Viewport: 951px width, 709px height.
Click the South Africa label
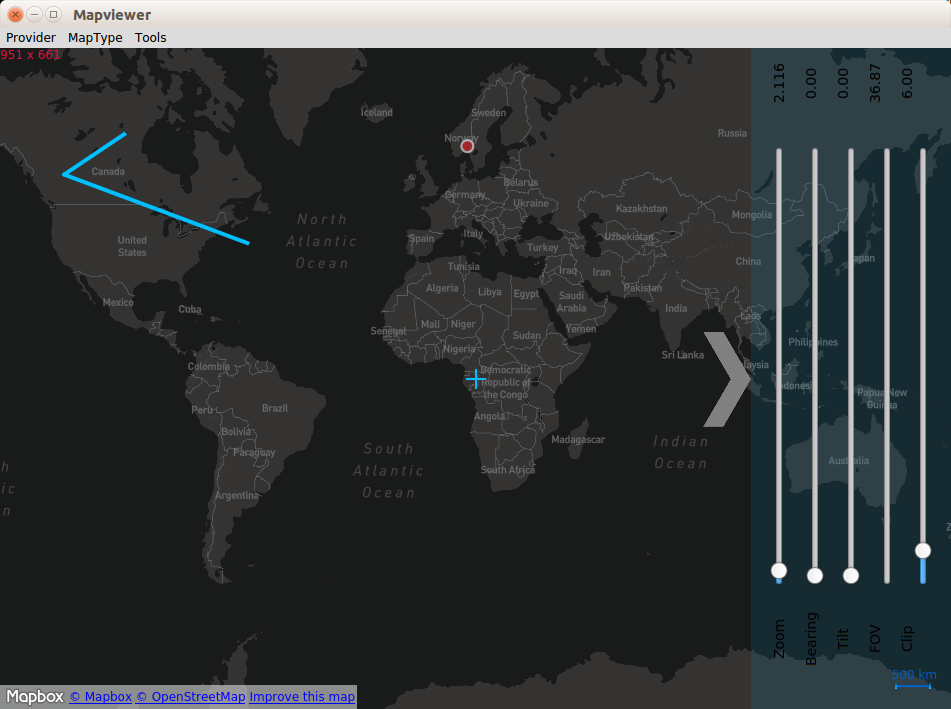[x=508, y=470]
